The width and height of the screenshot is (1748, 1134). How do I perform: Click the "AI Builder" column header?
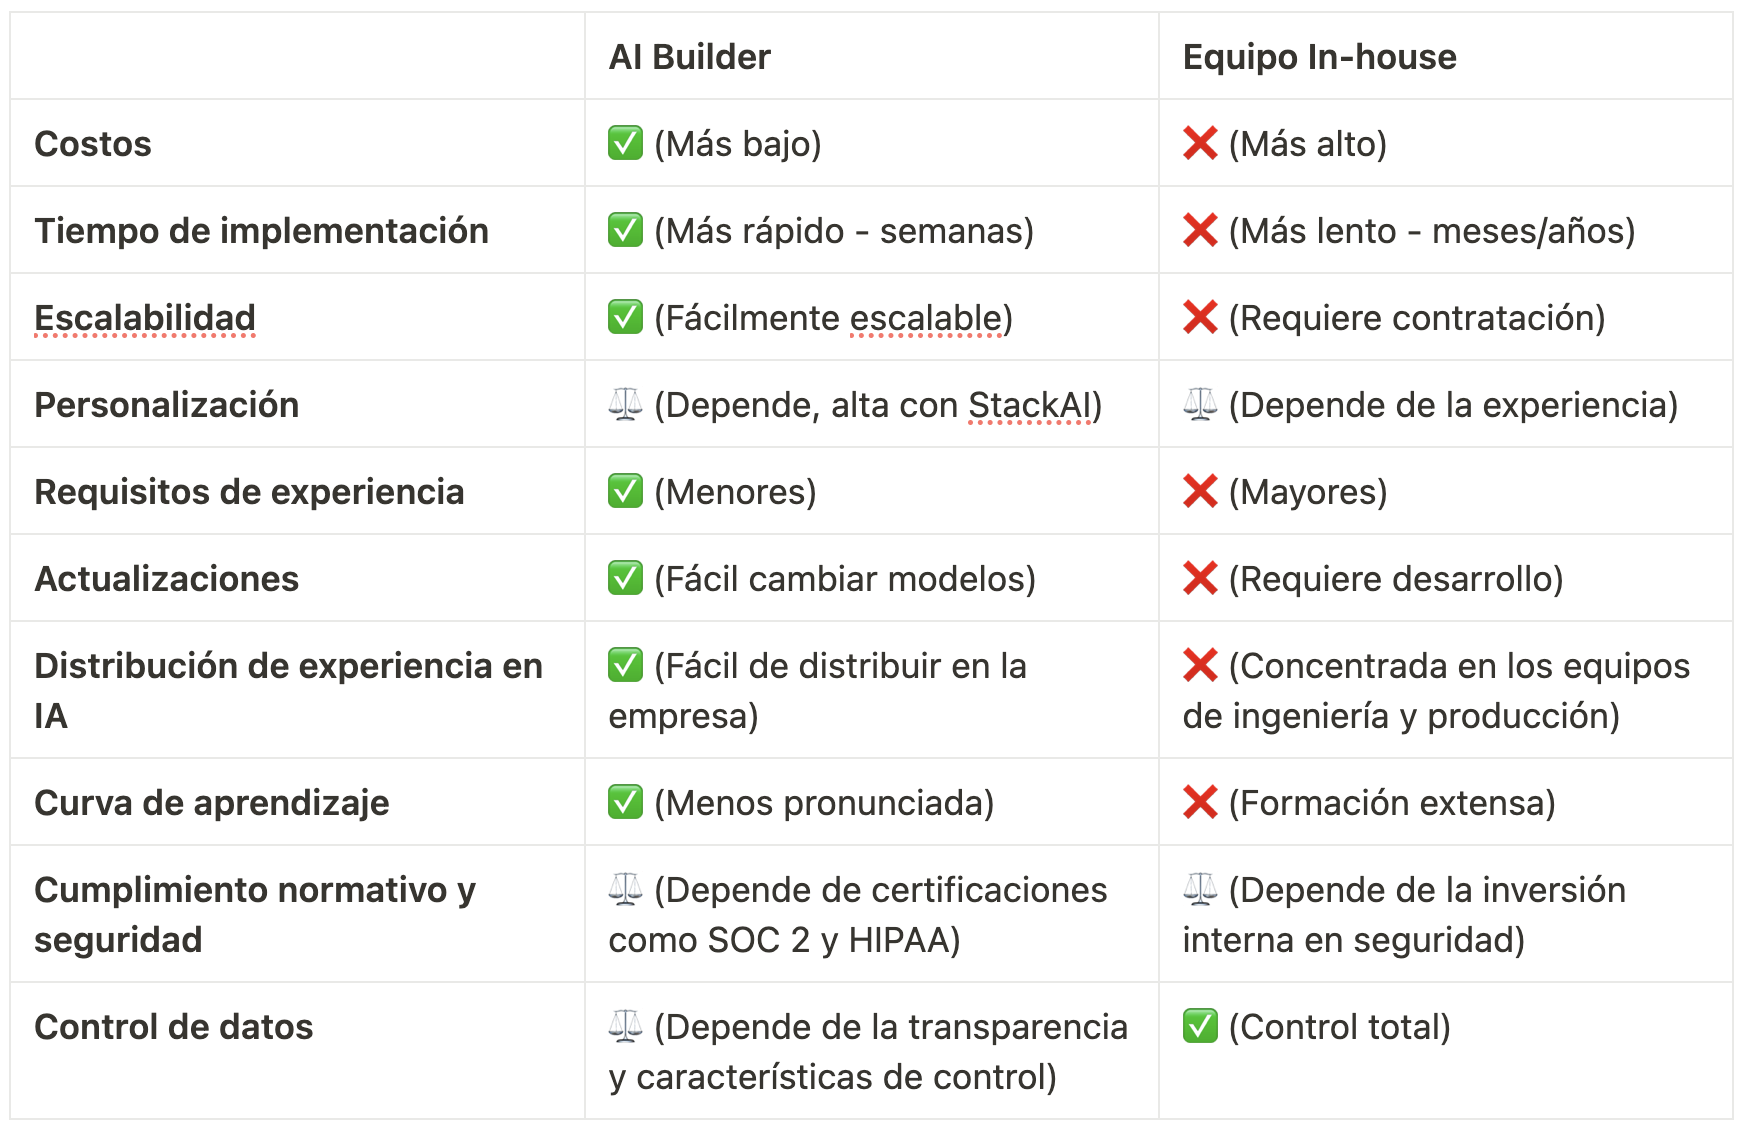coord(689,57)
